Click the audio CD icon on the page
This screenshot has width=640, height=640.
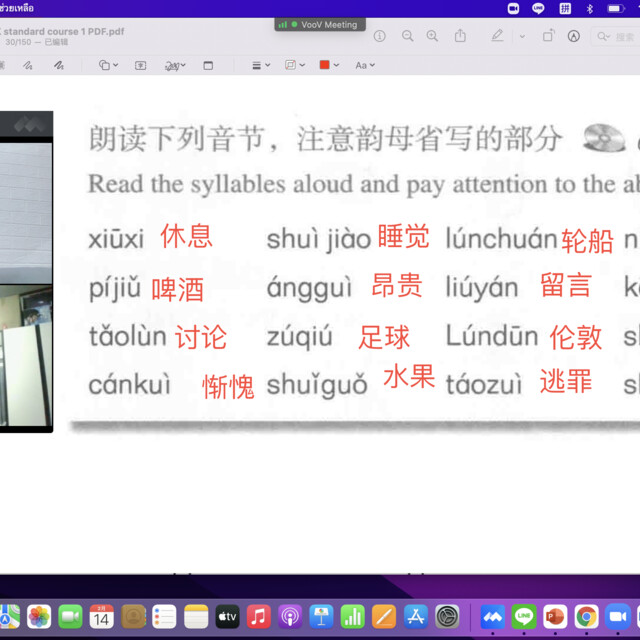pos(604,138)
